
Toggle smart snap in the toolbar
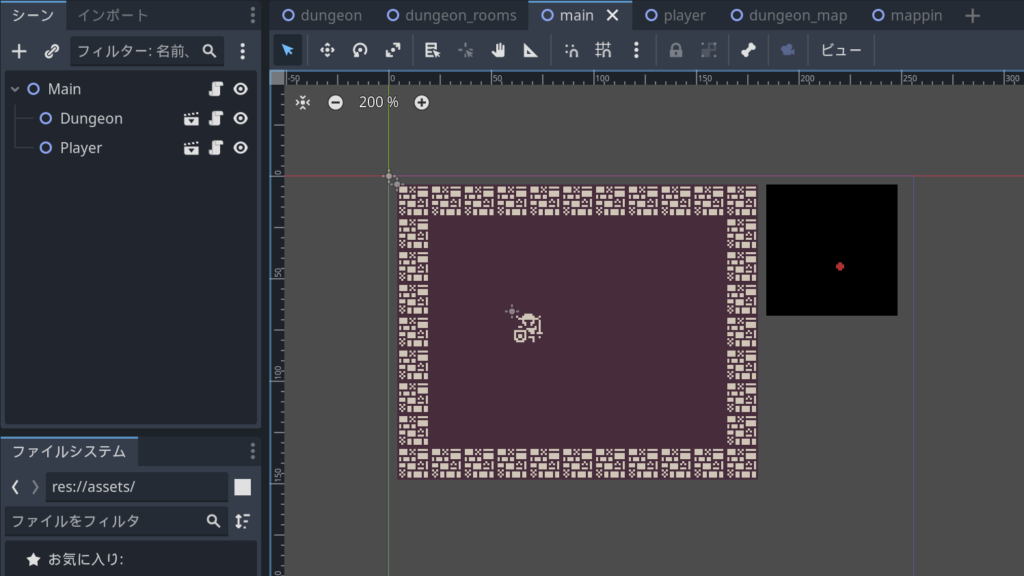571,50
